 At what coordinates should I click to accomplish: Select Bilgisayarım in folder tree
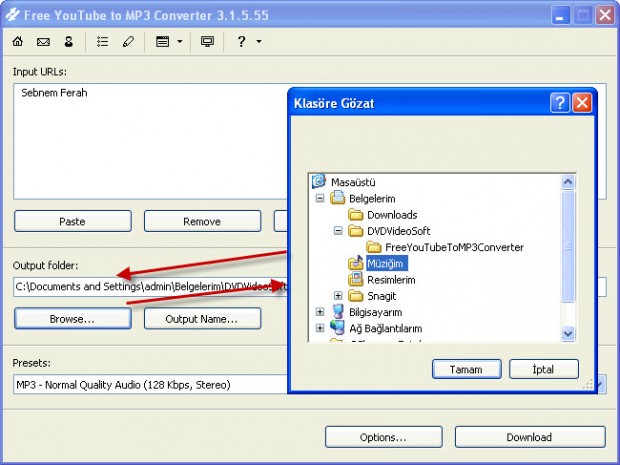(x=375, y=312)
